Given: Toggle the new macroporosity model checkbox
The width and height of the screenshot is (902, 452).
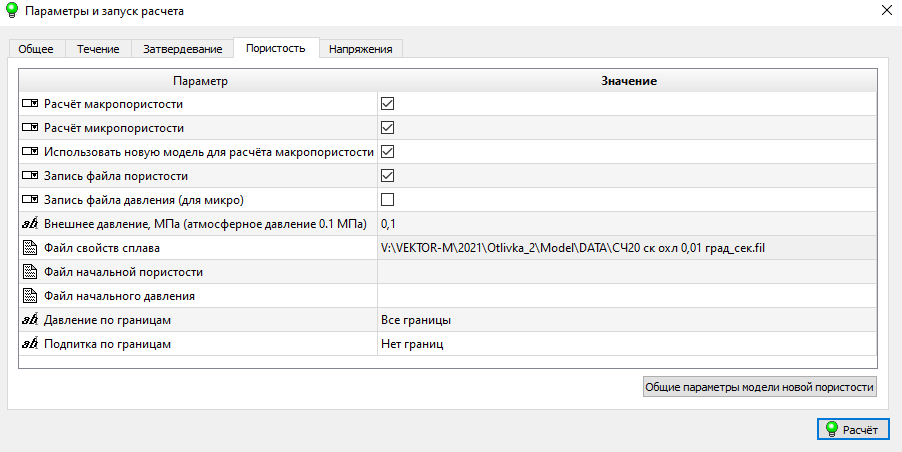Looking at the screenshot, I should pyautogui.click(x=387, y=152).
